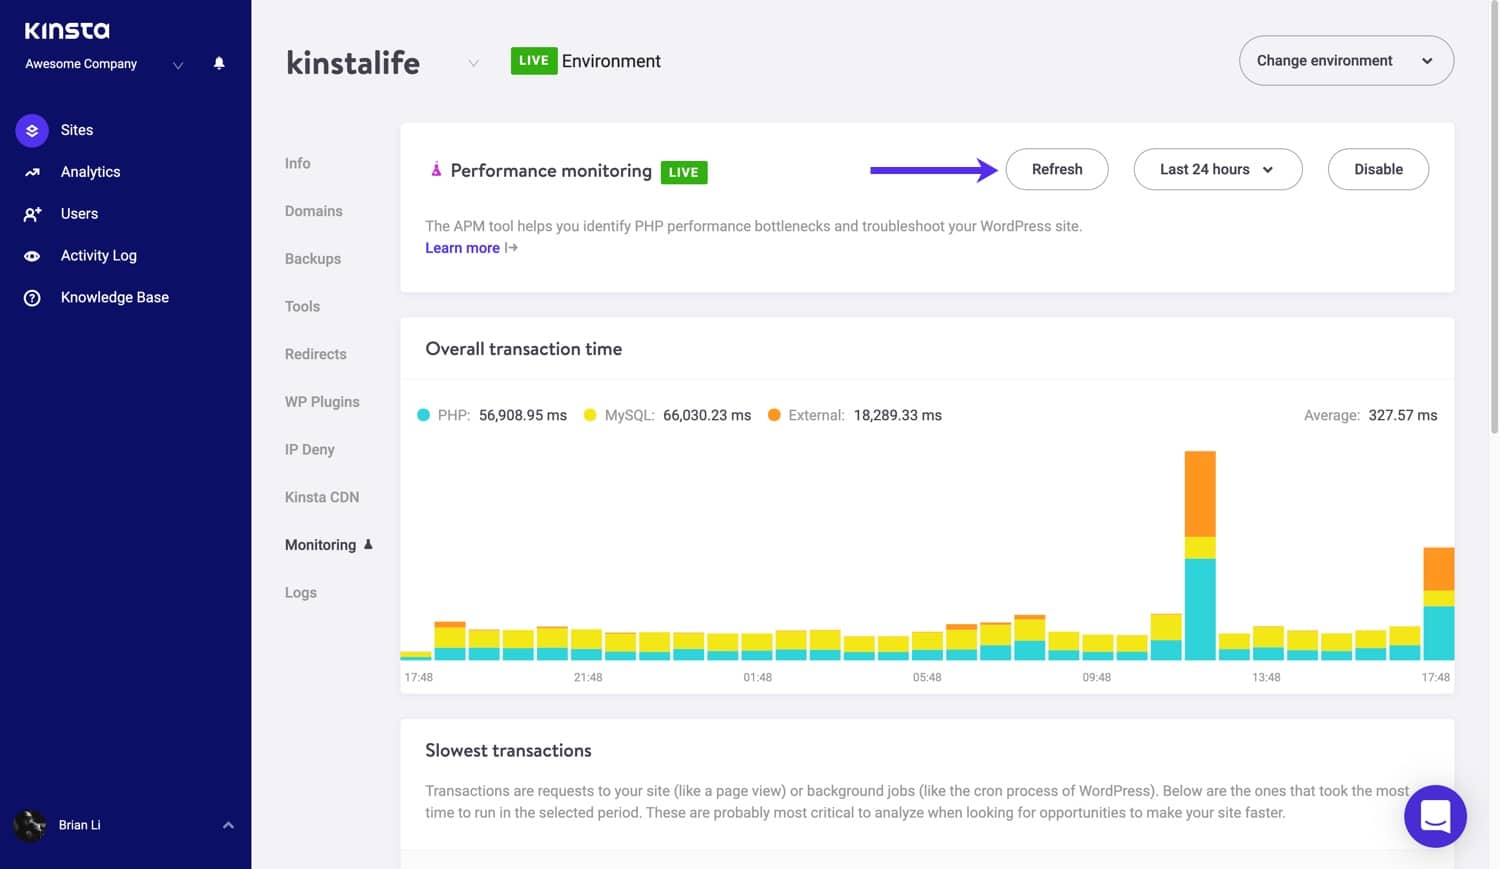Click the Slowest transactions heading
This screenshot has width=1500, height=869.
(x=508, y=751)
